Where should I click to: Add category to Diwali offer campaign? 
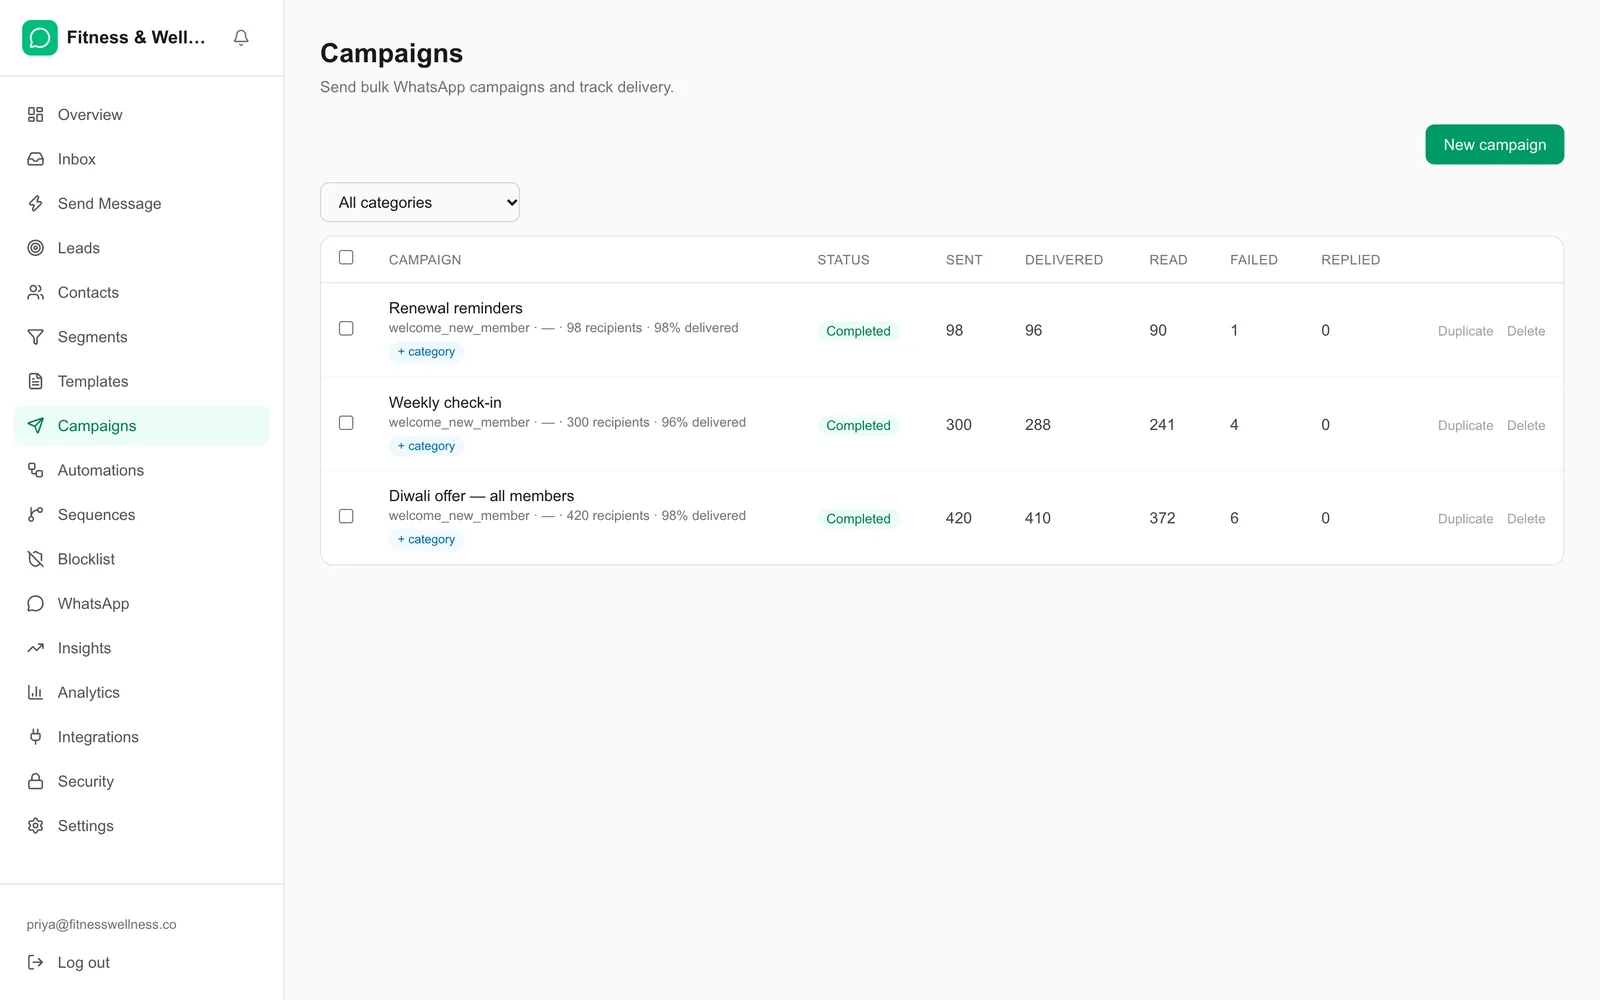pyautogui.click(x=426, y=540)
